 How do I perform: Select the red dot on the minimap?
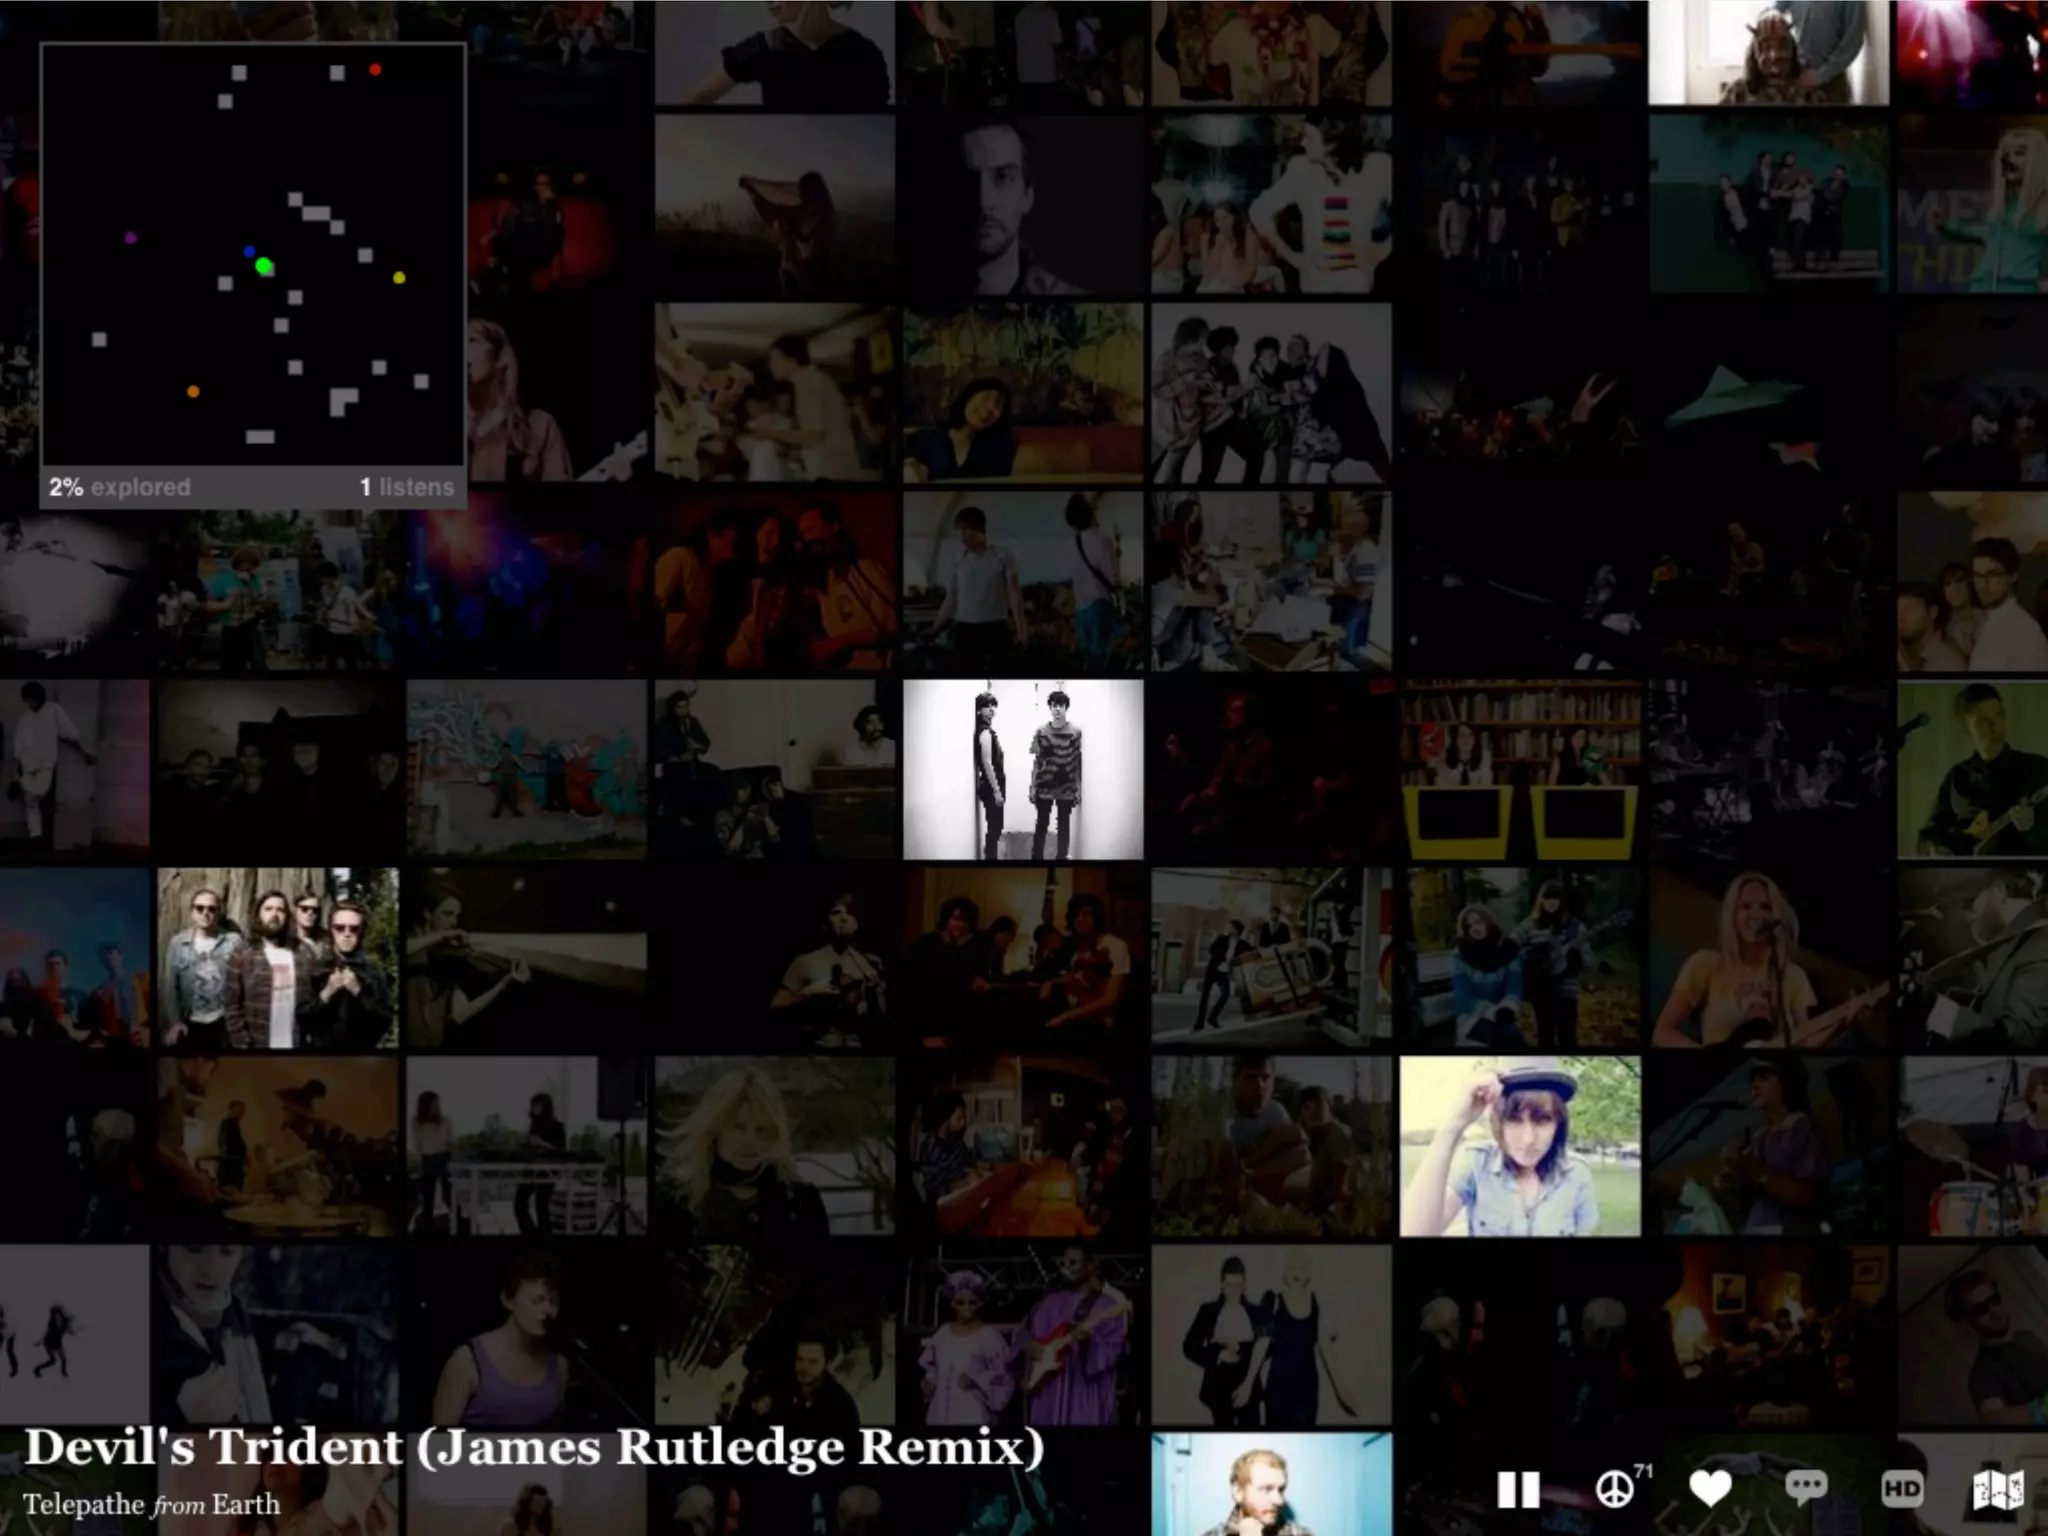pos(375,70)
